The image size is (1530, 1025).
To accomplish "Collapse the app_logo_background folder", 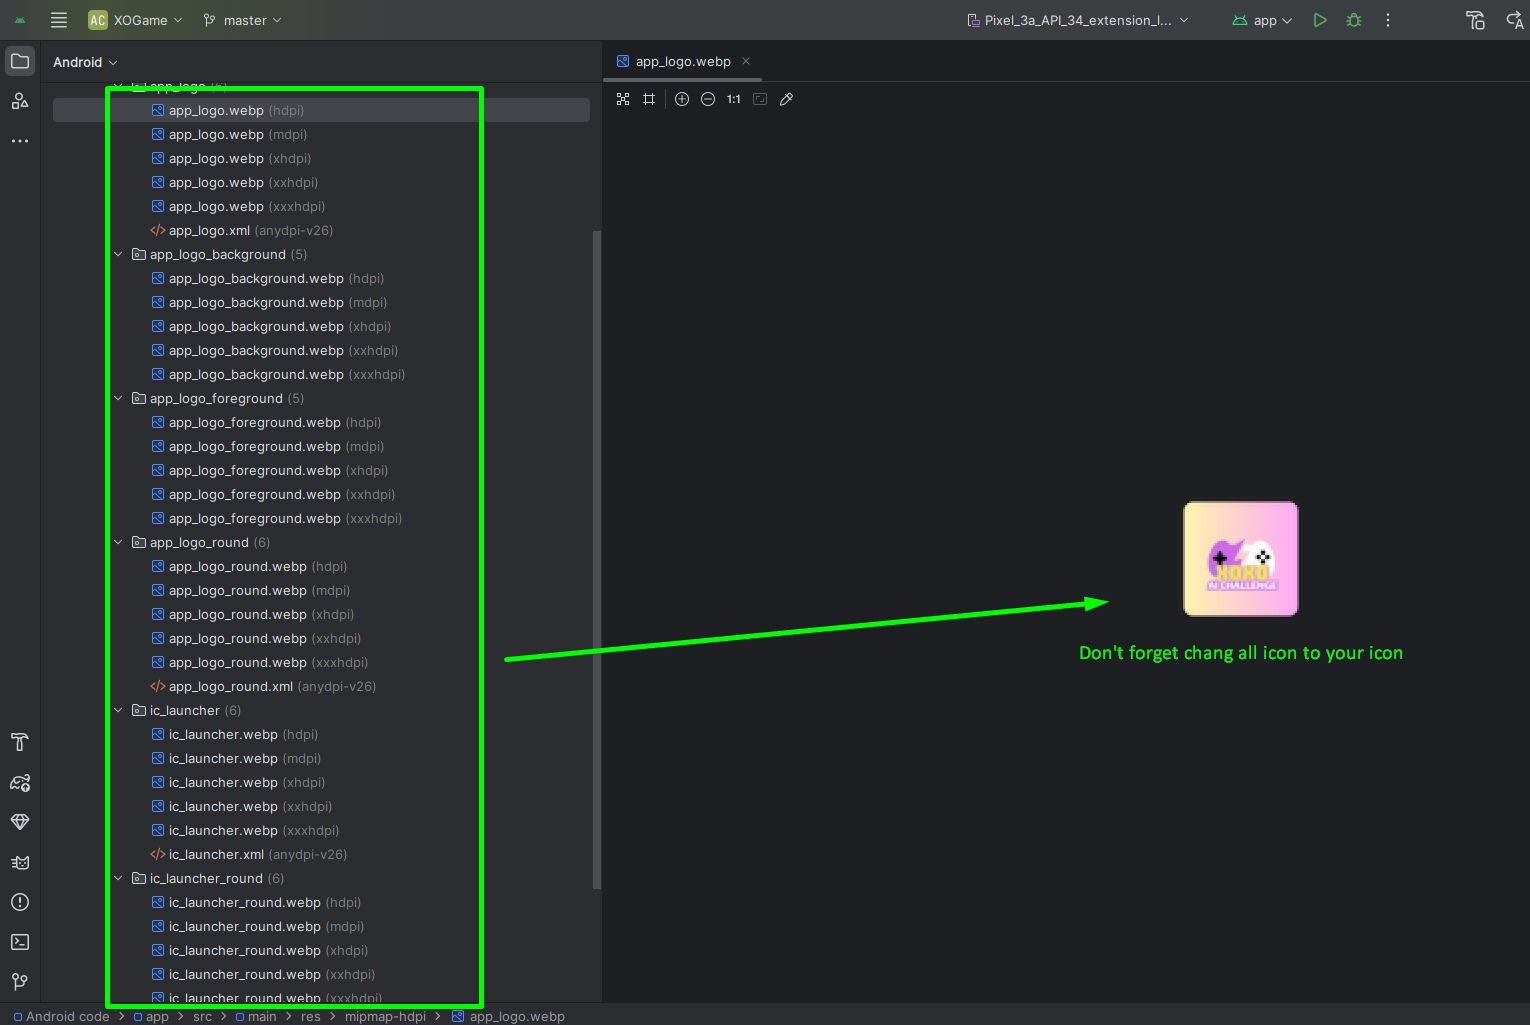I will point(118,255).
